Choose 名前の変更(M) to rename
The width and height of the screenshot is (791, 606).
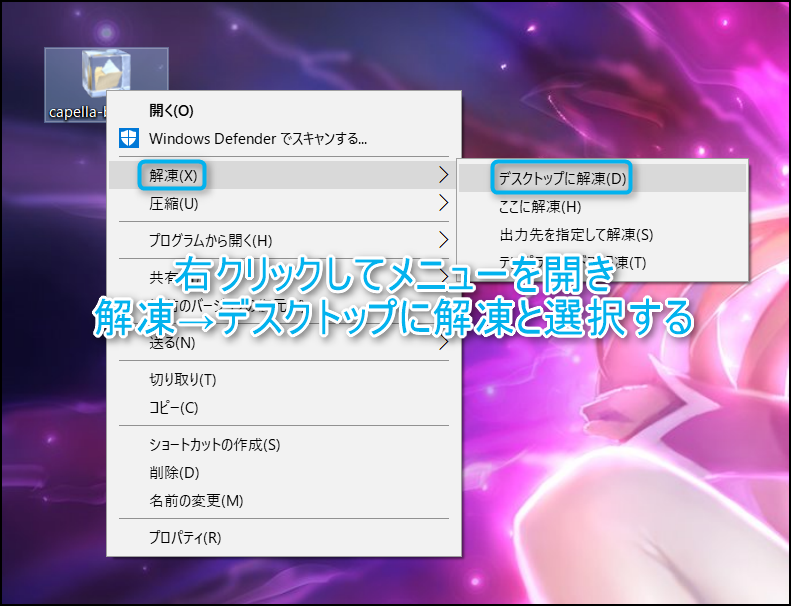pos(196,500)
